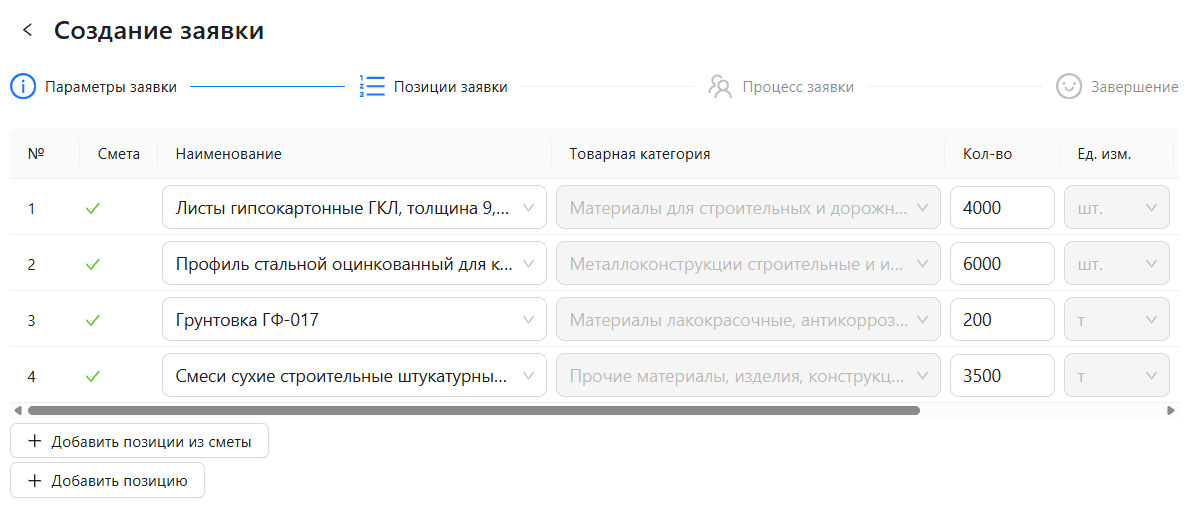Click the Смета column header
This screenshot has width=1194, height=509.
119,154
